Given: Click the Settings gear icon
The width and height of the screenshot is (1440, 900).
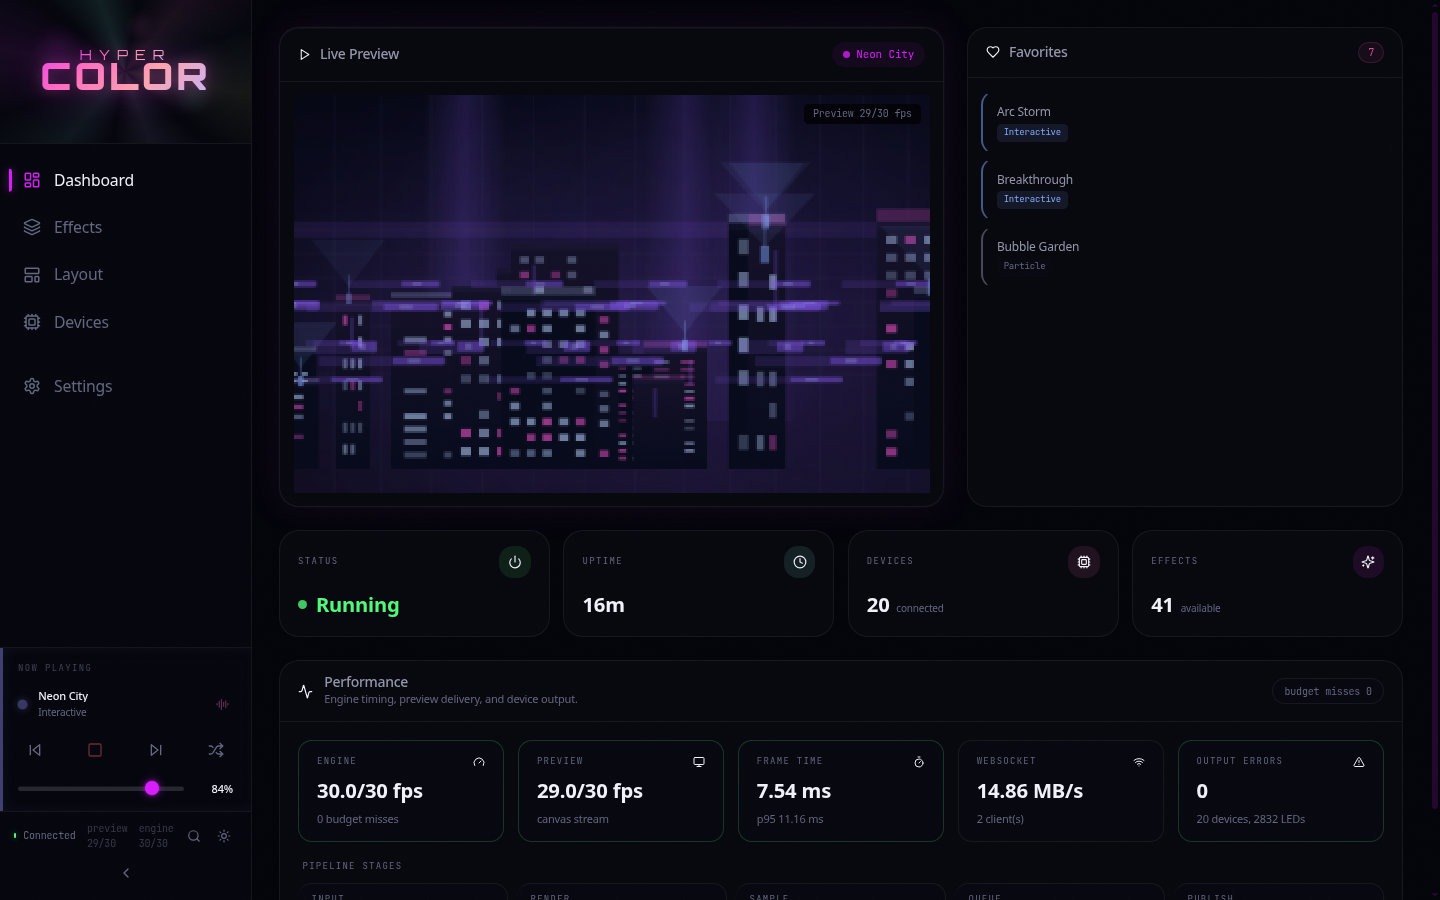Looking at the screenshot, I should pos(32,386).
